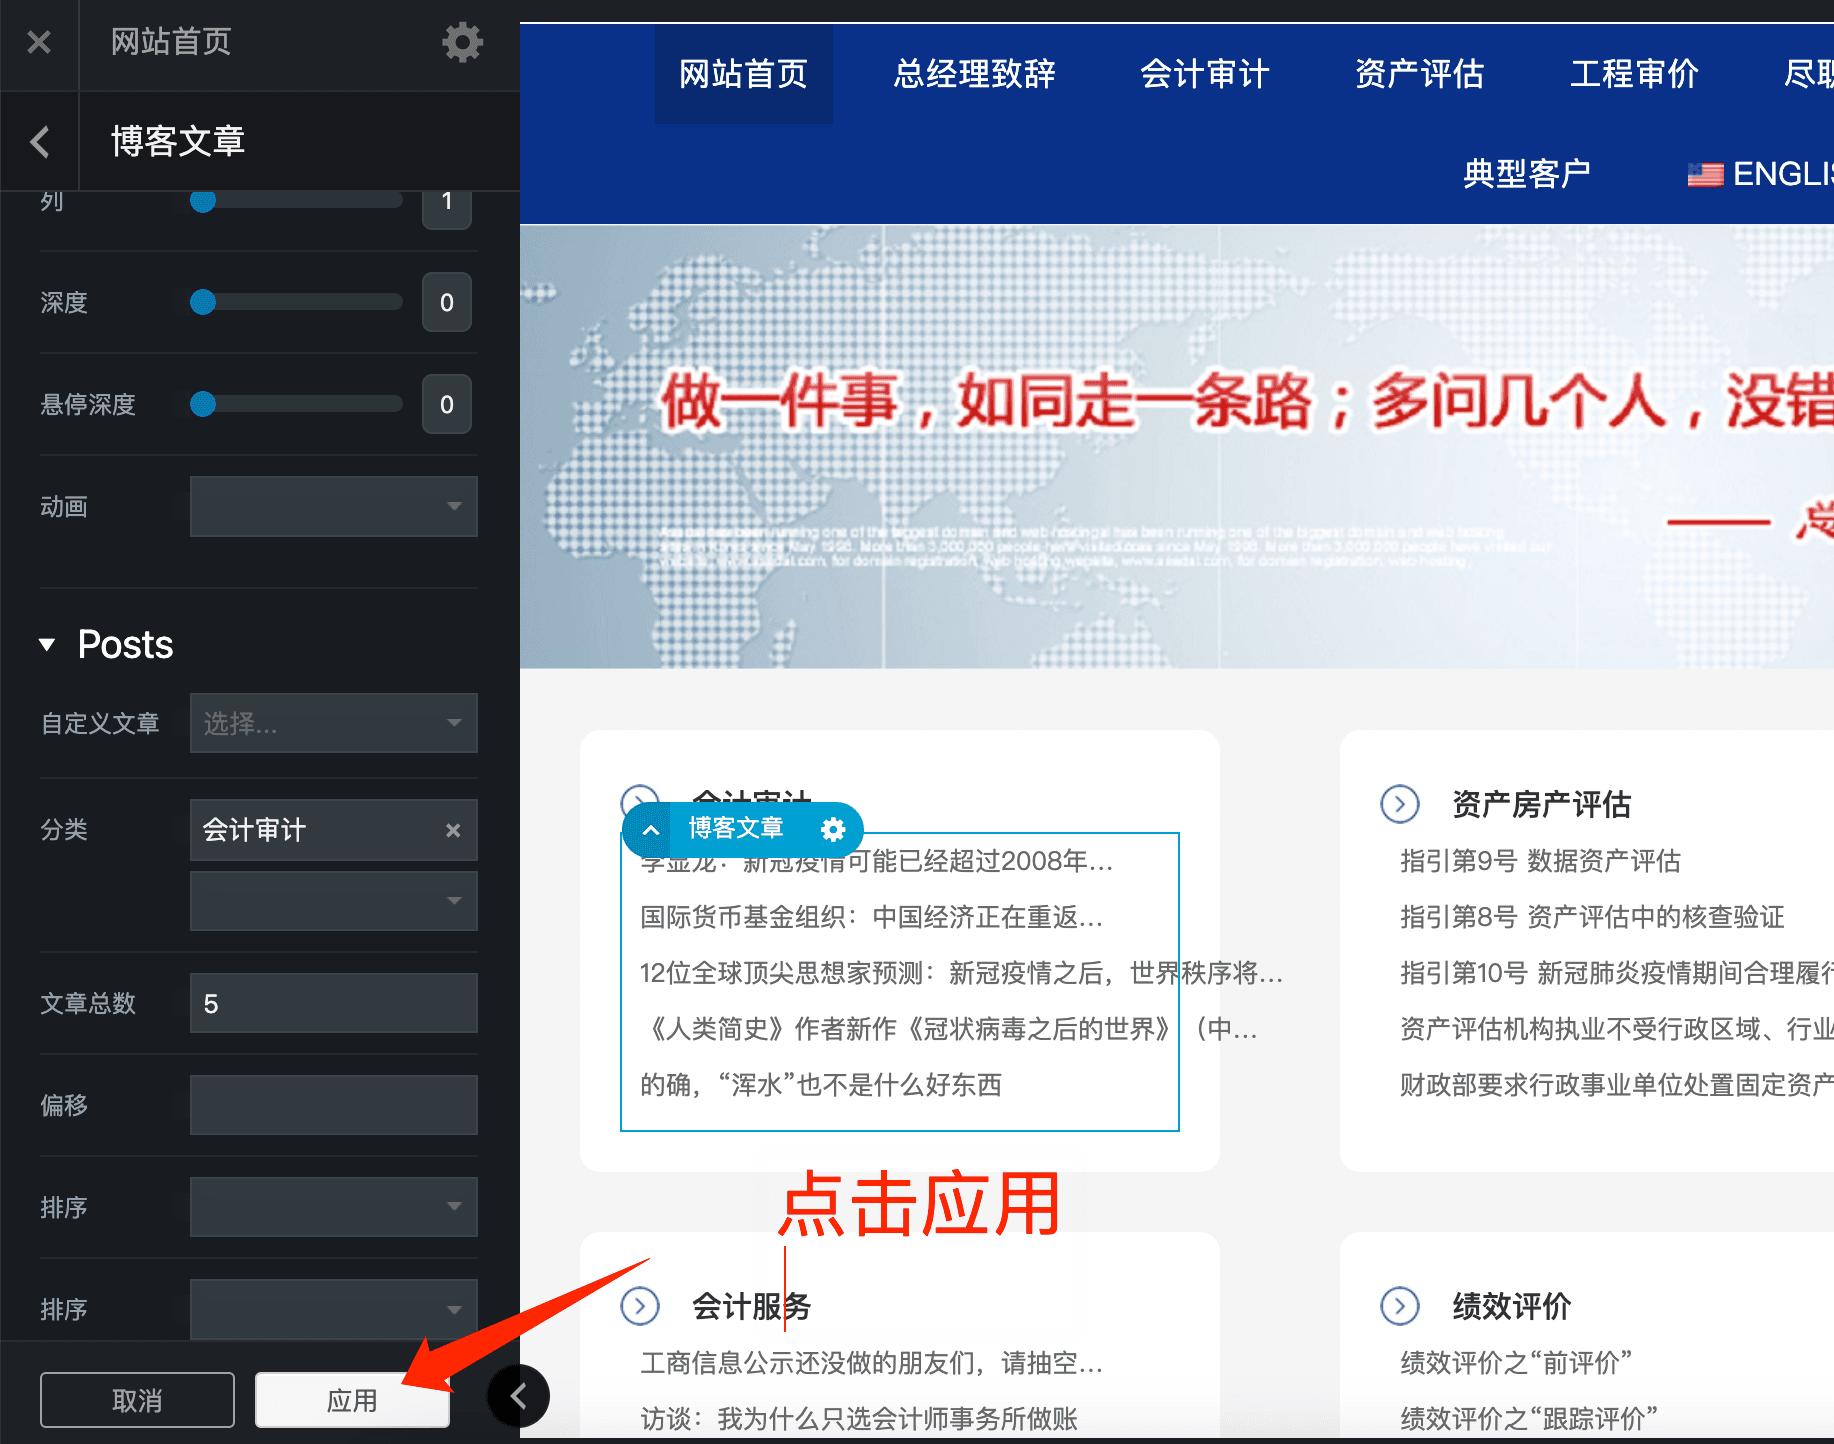Open article link 指引第9号 数据资产评估
This screenshot has height=1444, width=1834.
click(1540, 861)
